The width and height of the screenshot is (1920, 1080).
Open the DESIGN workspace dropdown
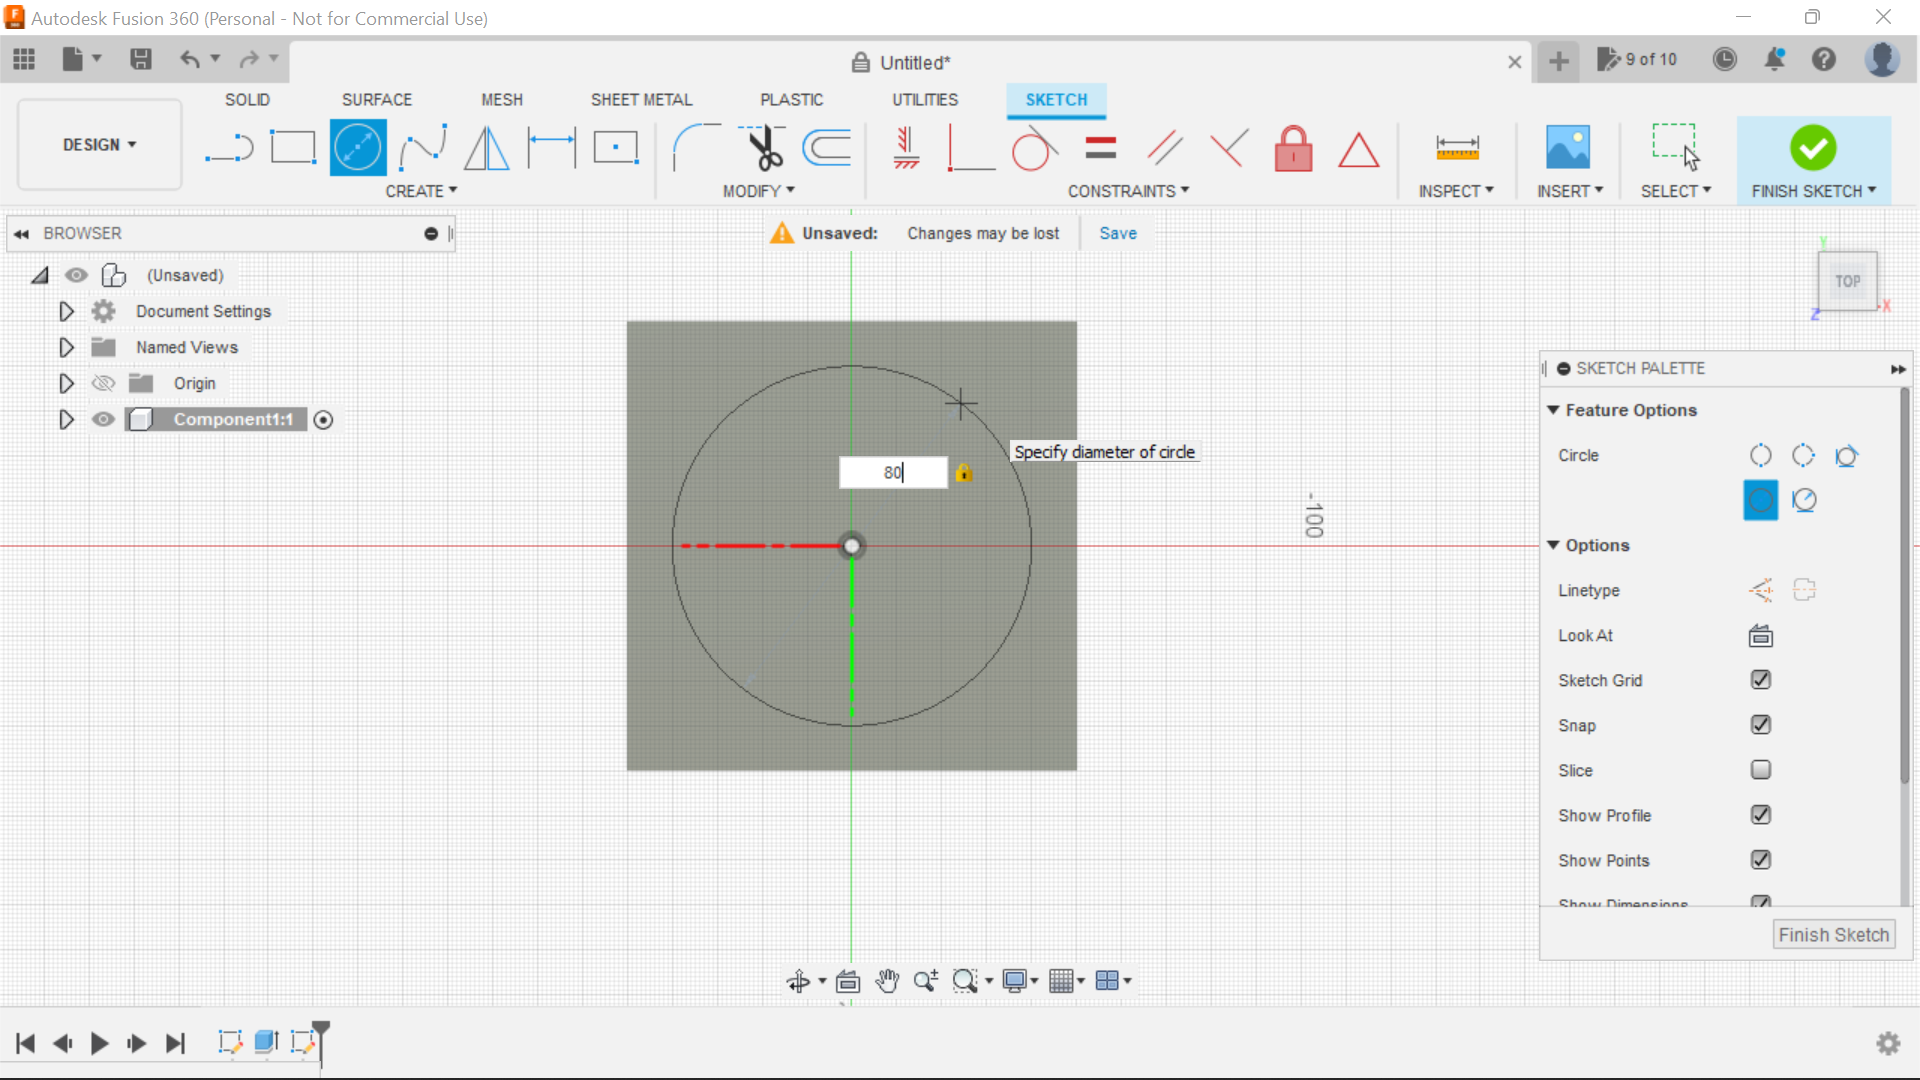(99, 145)
